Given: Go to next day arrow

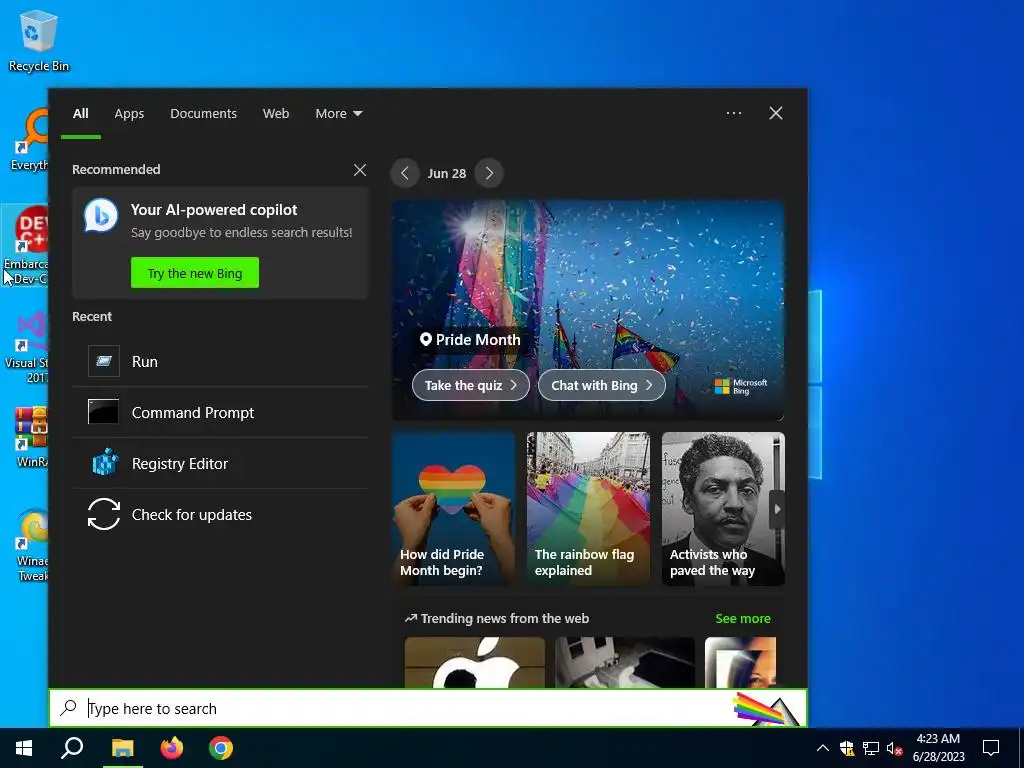Looking at the screenshot, I should coord(489,173).
